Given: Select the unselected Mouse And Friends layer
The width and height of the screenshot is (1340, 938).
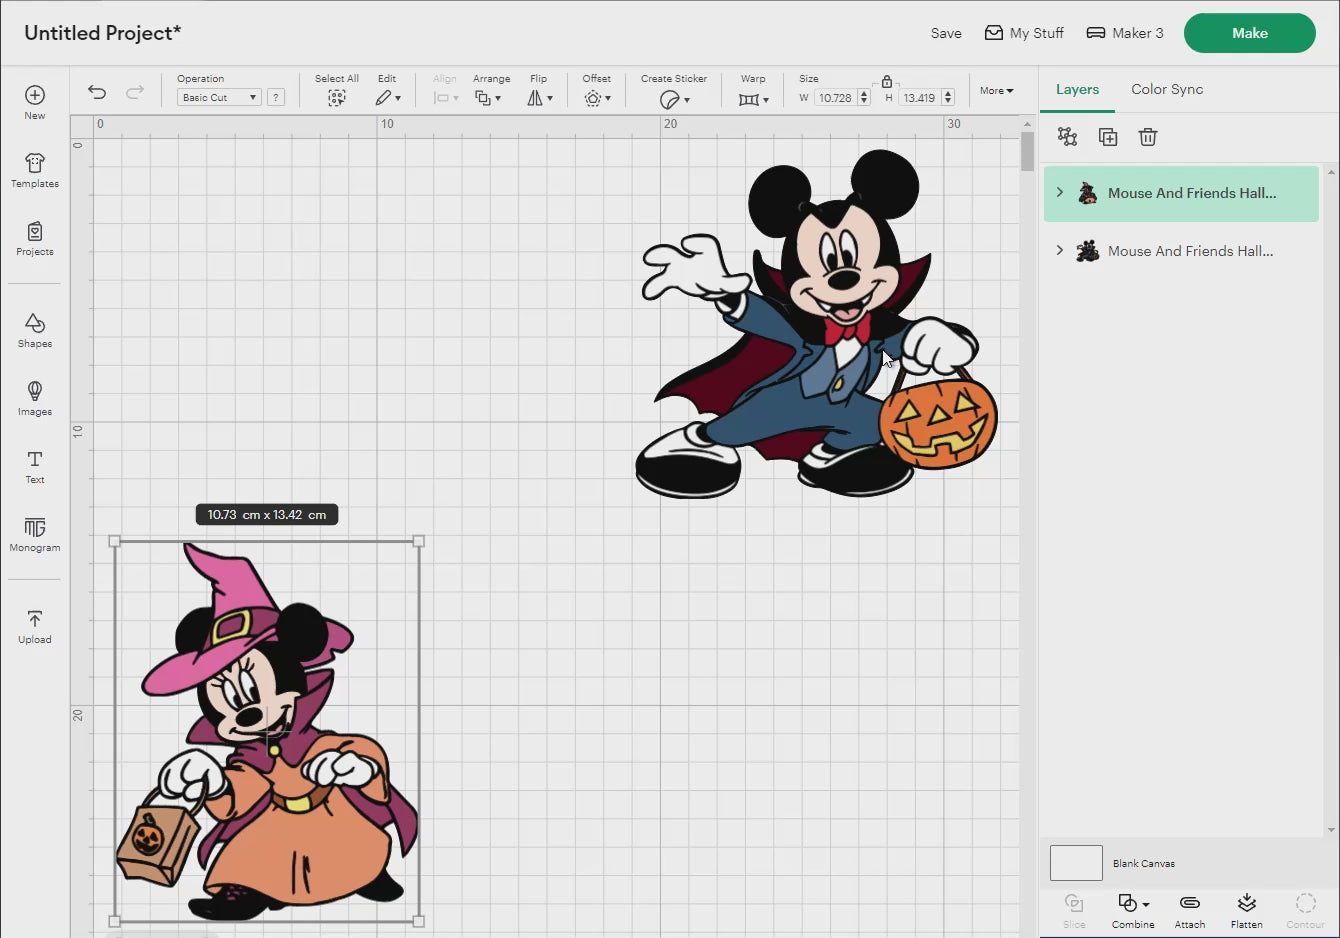Looking at the screenshot, I should pyautogui.click(x=1181, y=251).
